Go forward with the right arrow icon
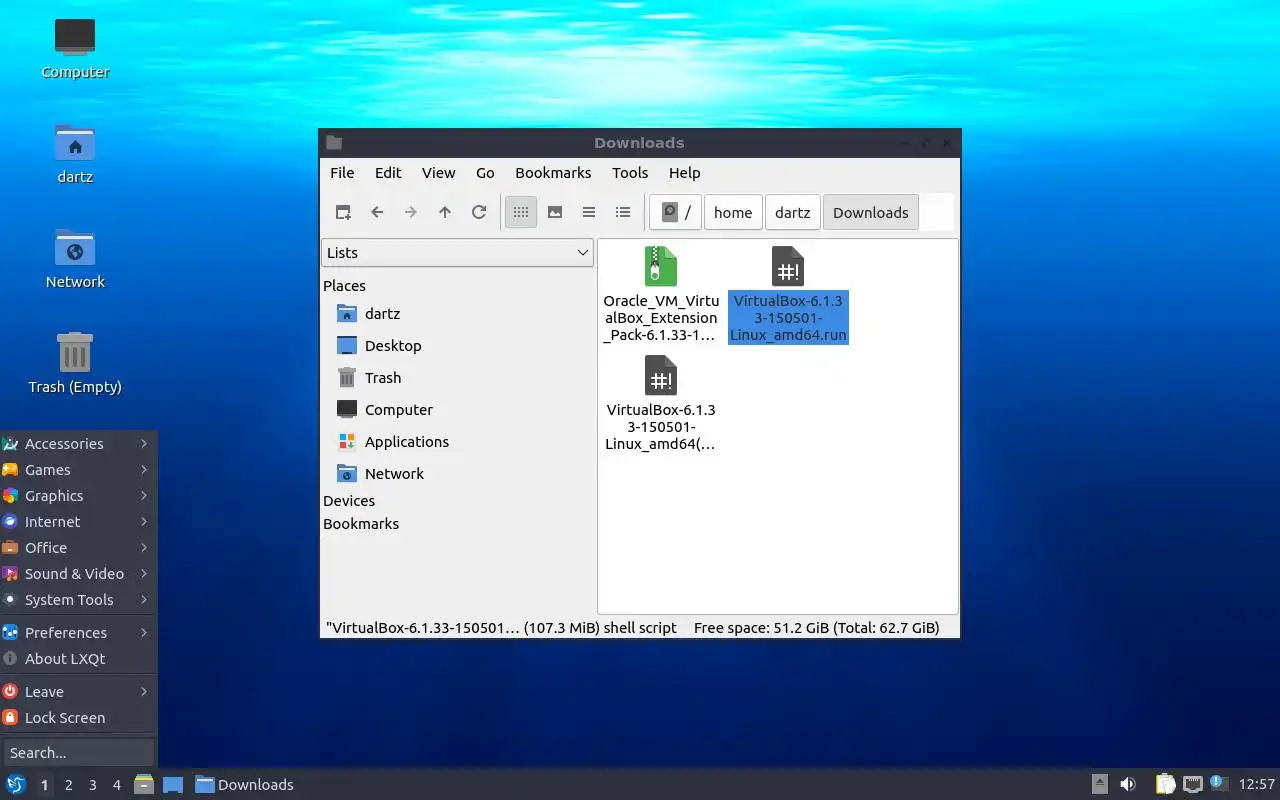The height and width of the screenshot is (800, 1280). [x=411, y=212]
